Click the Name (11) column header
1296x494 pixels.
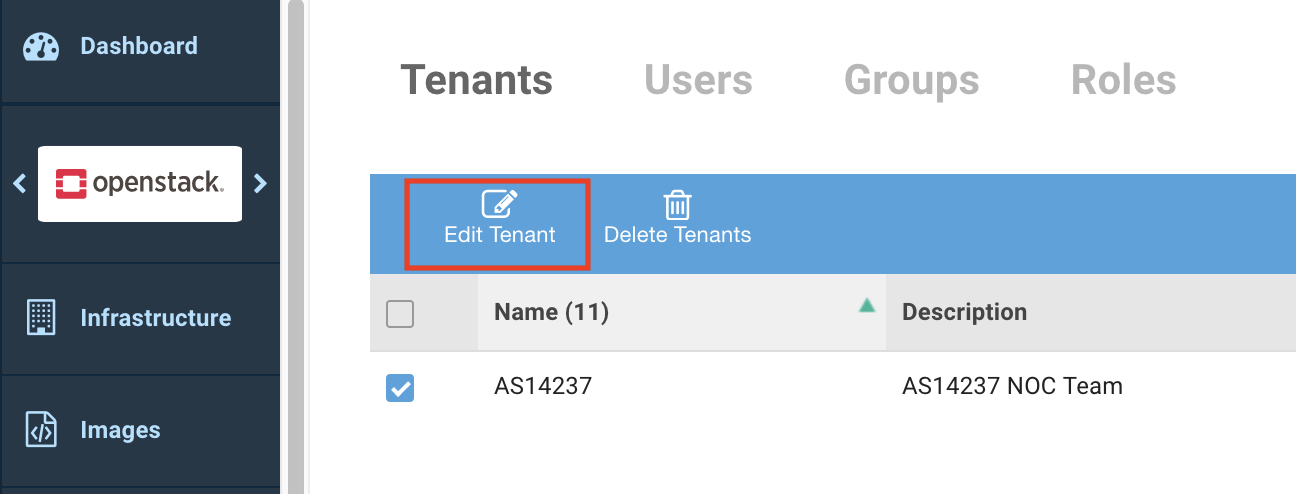pyautogui.click(x=551, y=313)
